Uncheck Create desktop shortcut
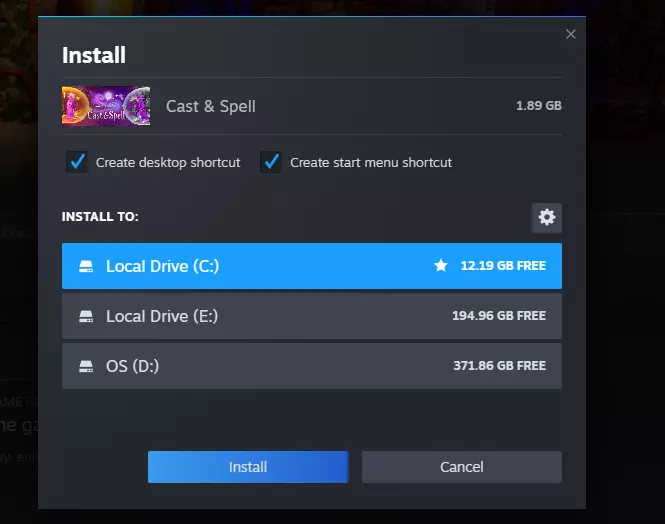The image size is (665, 524). pyautogui.click(x=77, y=162)
